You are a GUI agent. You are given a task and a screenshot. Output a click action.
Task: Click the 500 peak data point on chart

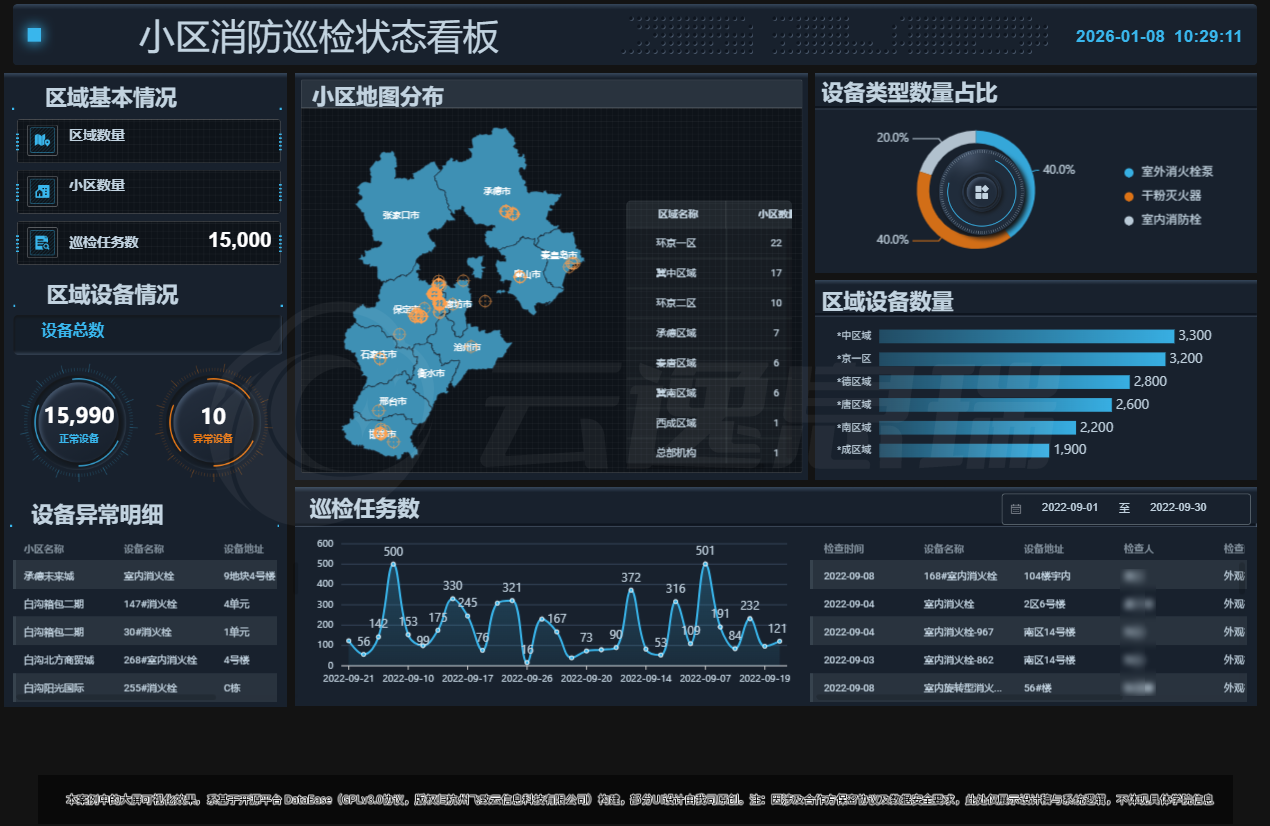[393, 564]
